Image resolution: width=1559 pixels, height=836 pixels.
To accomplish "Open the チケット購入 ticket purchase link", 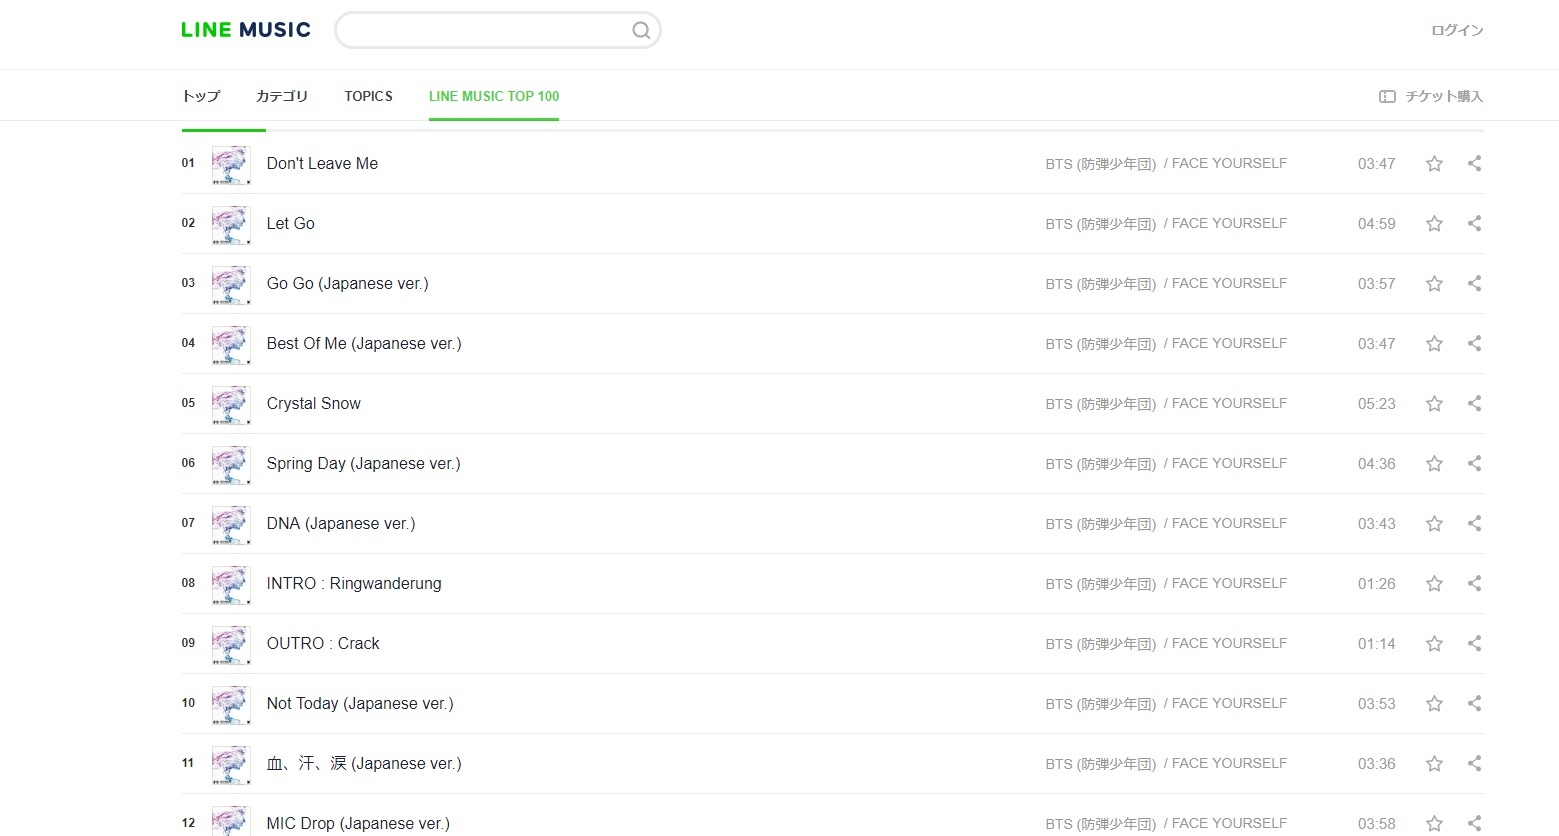I will point(1431,96).
